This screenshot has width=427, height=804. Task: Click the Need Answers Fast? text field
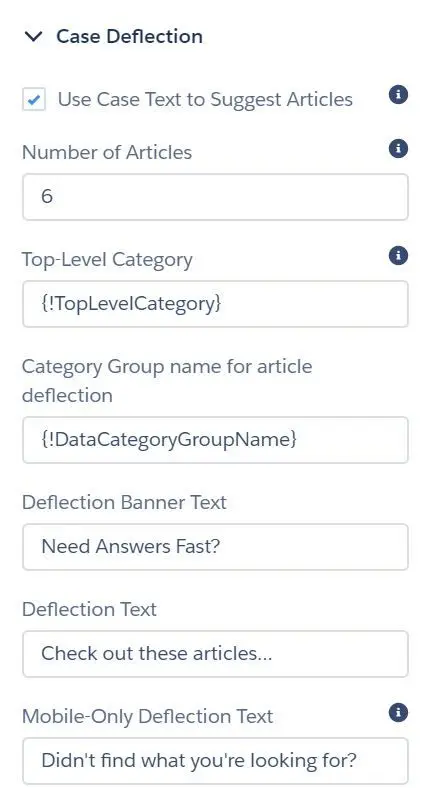click(x=215, y=547)
